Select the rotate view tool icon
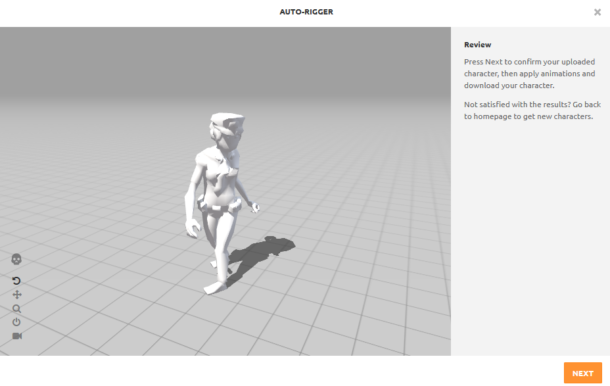 [x=16, y=281]
